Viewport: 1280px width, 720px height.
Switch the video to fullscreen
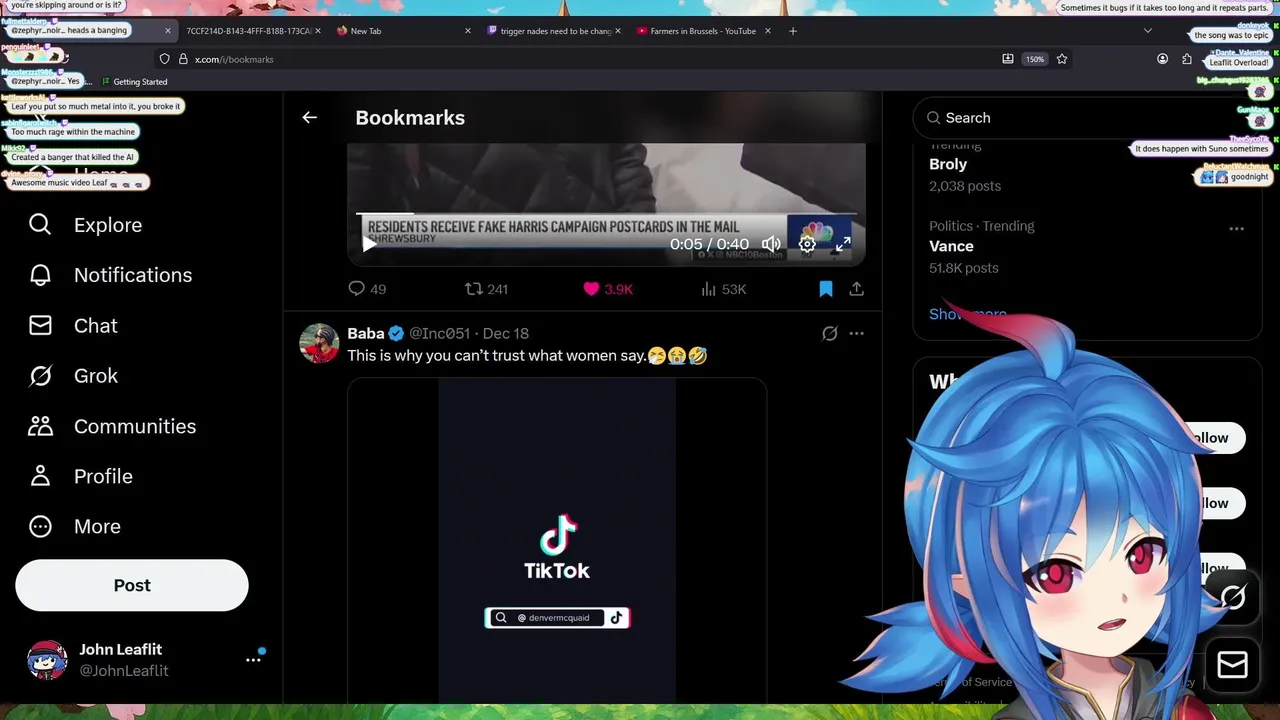click(x=843, y=244)
